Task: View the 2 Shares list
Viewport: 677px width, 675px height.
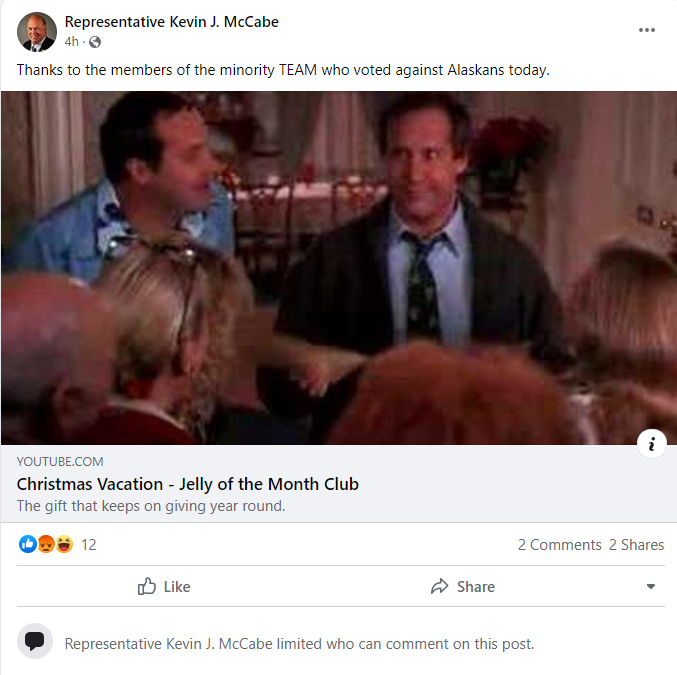Action: pos(636,545)
